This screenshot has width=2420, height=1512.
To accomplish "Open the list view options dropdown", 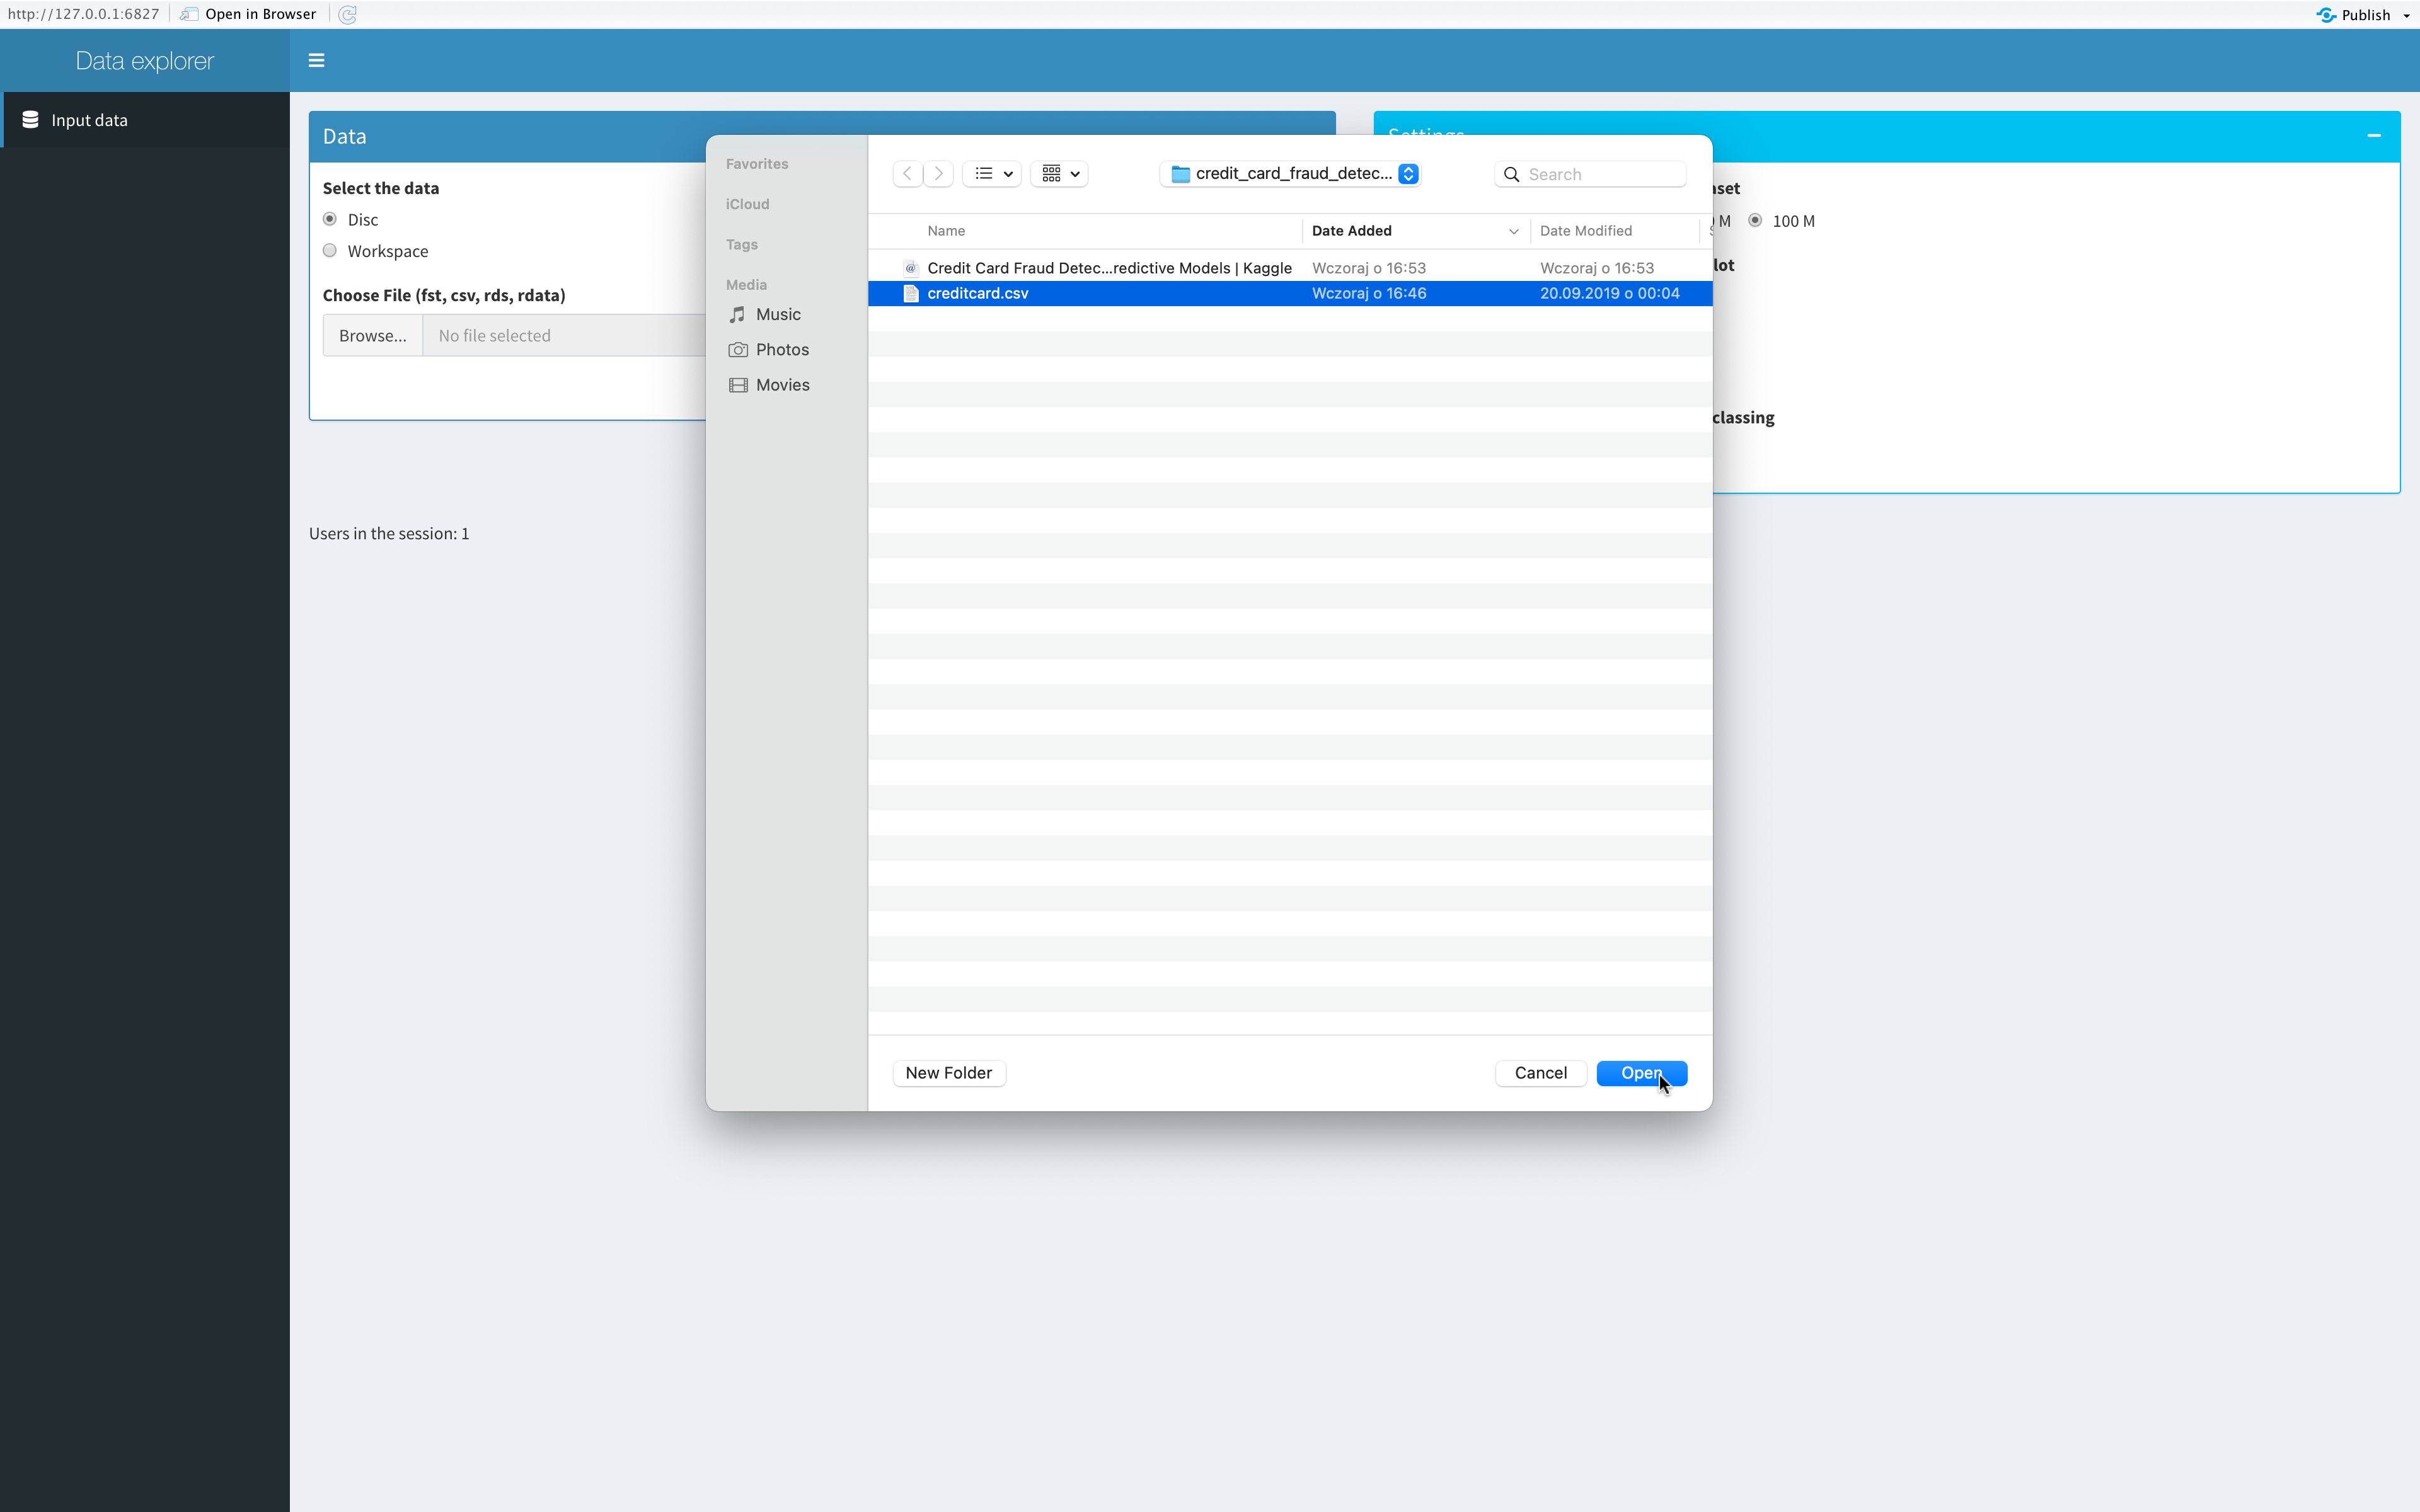I will (x=992, y=174).
